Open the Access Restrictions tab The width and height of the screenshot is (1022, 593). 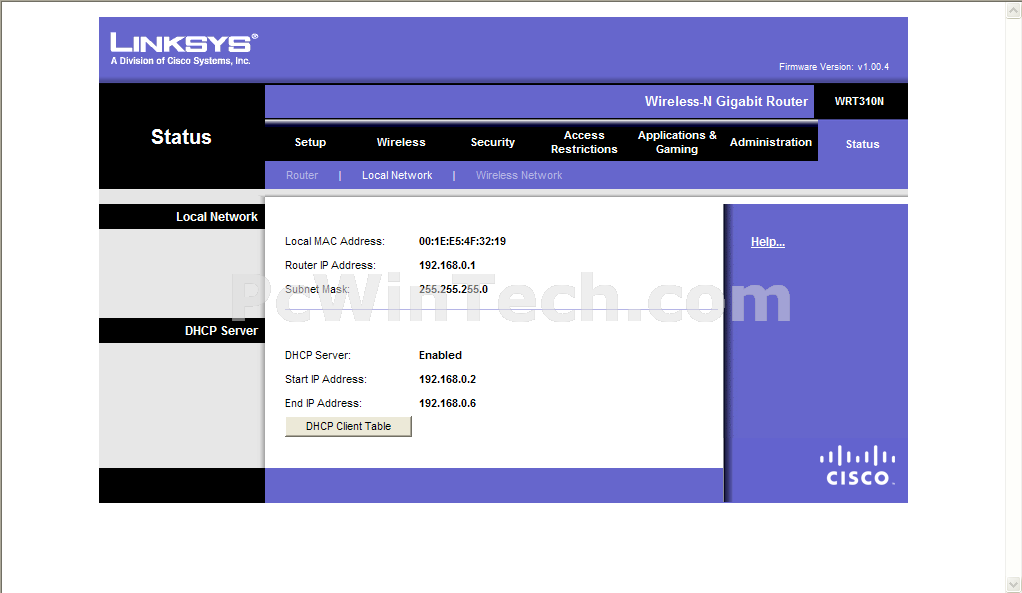click(x=584, y=142)
